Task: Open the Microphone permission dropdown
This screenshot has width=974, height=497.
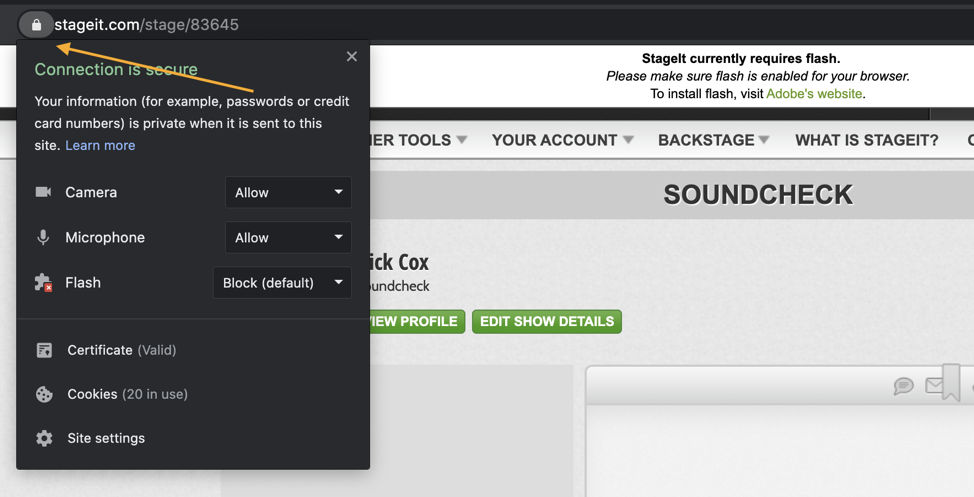Action: click(288, 237)
